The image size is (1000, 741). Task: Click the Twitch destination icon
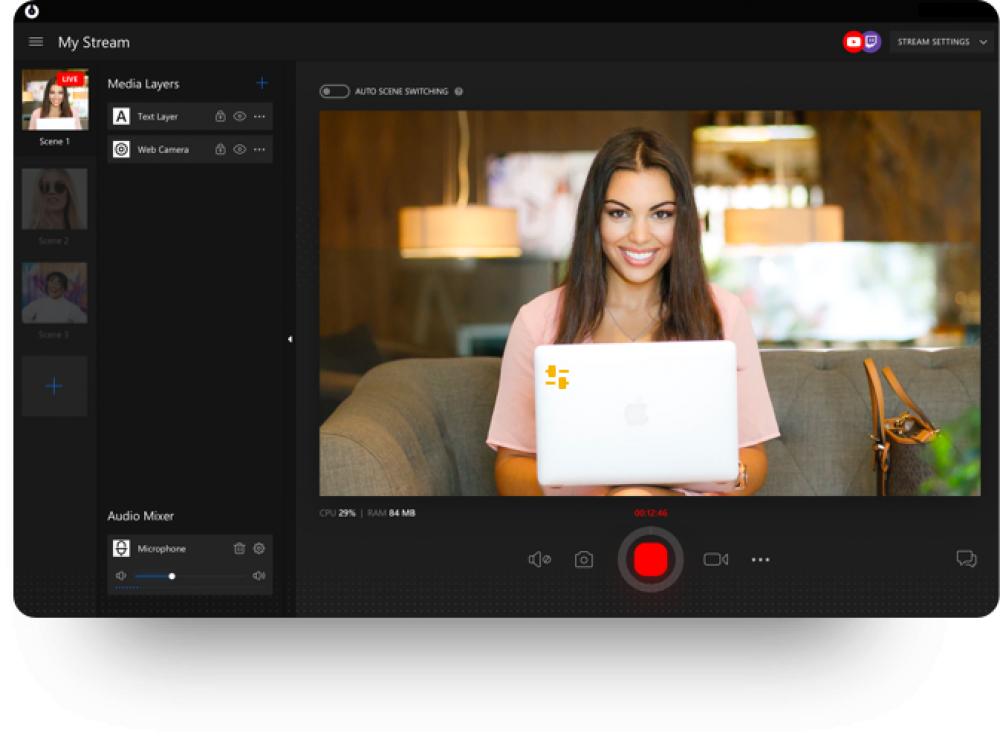(x=870, y=42)
